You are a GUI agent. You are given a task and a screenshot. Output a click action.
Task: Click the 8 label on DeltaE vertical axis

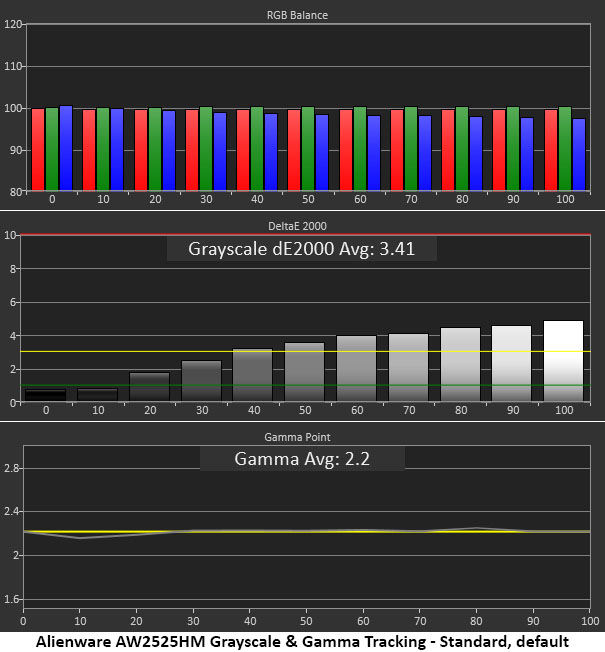click(x=13, y=269)
